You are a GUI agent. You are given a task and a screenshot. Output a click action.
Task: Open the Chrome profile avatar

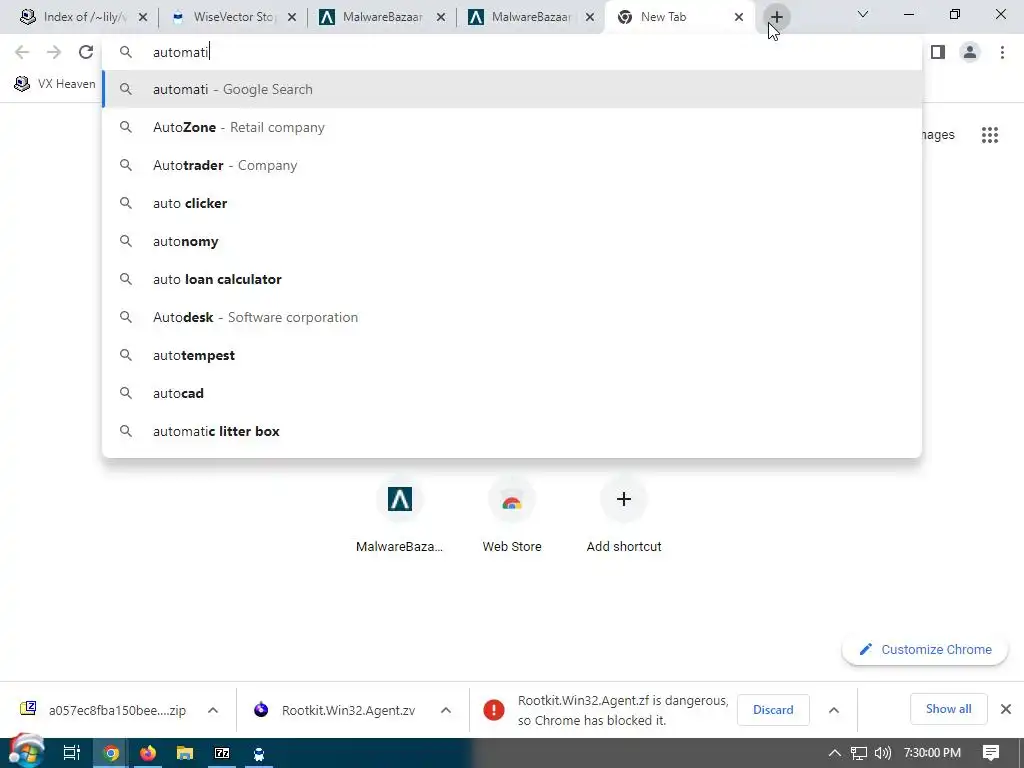970,52
